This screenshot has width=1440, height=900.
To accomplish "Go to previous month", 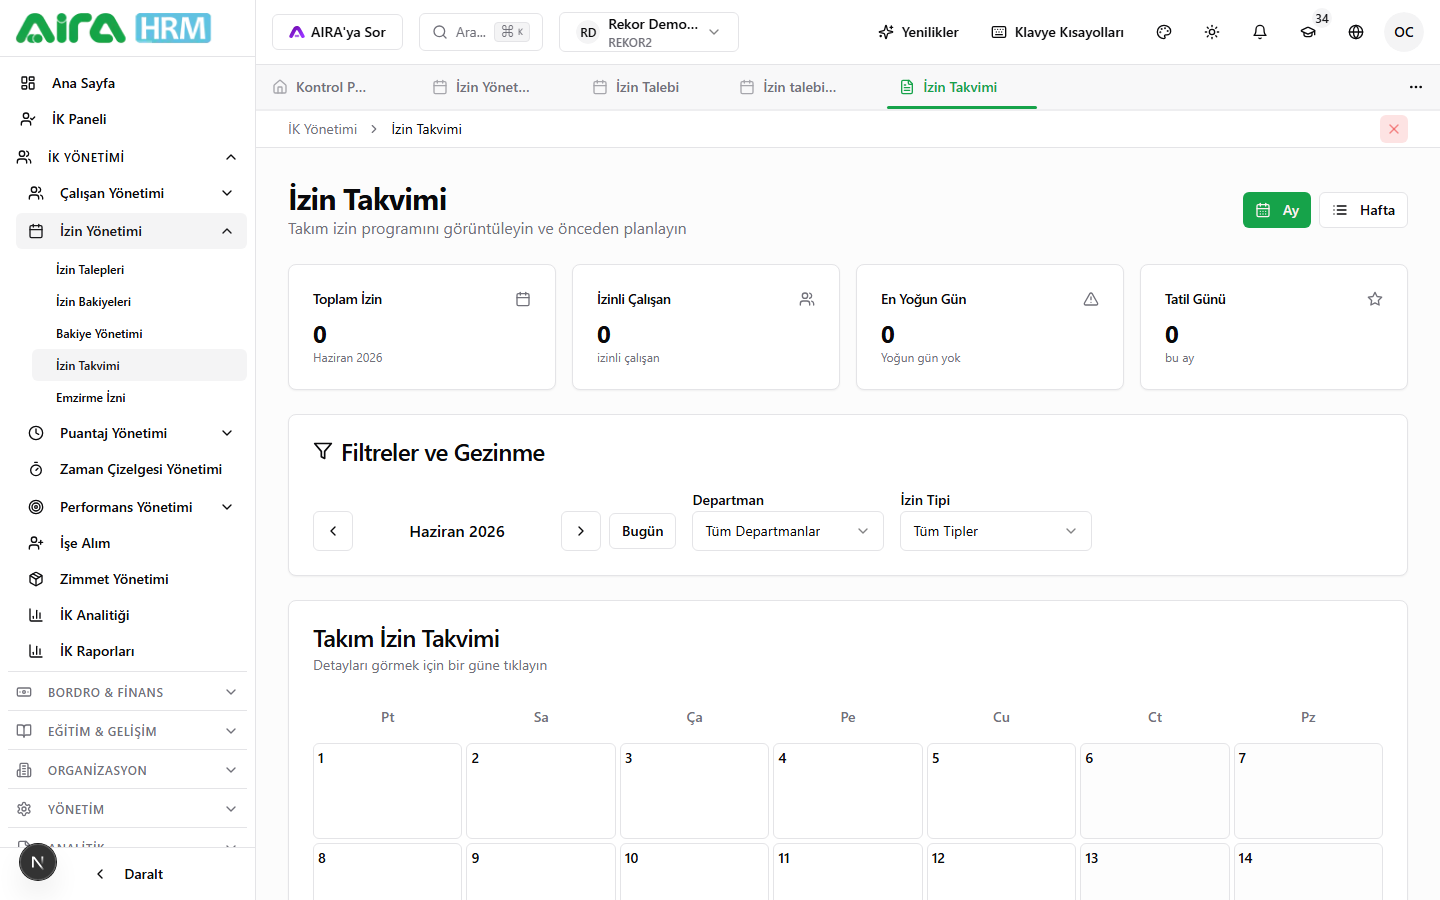I will 333,531.
